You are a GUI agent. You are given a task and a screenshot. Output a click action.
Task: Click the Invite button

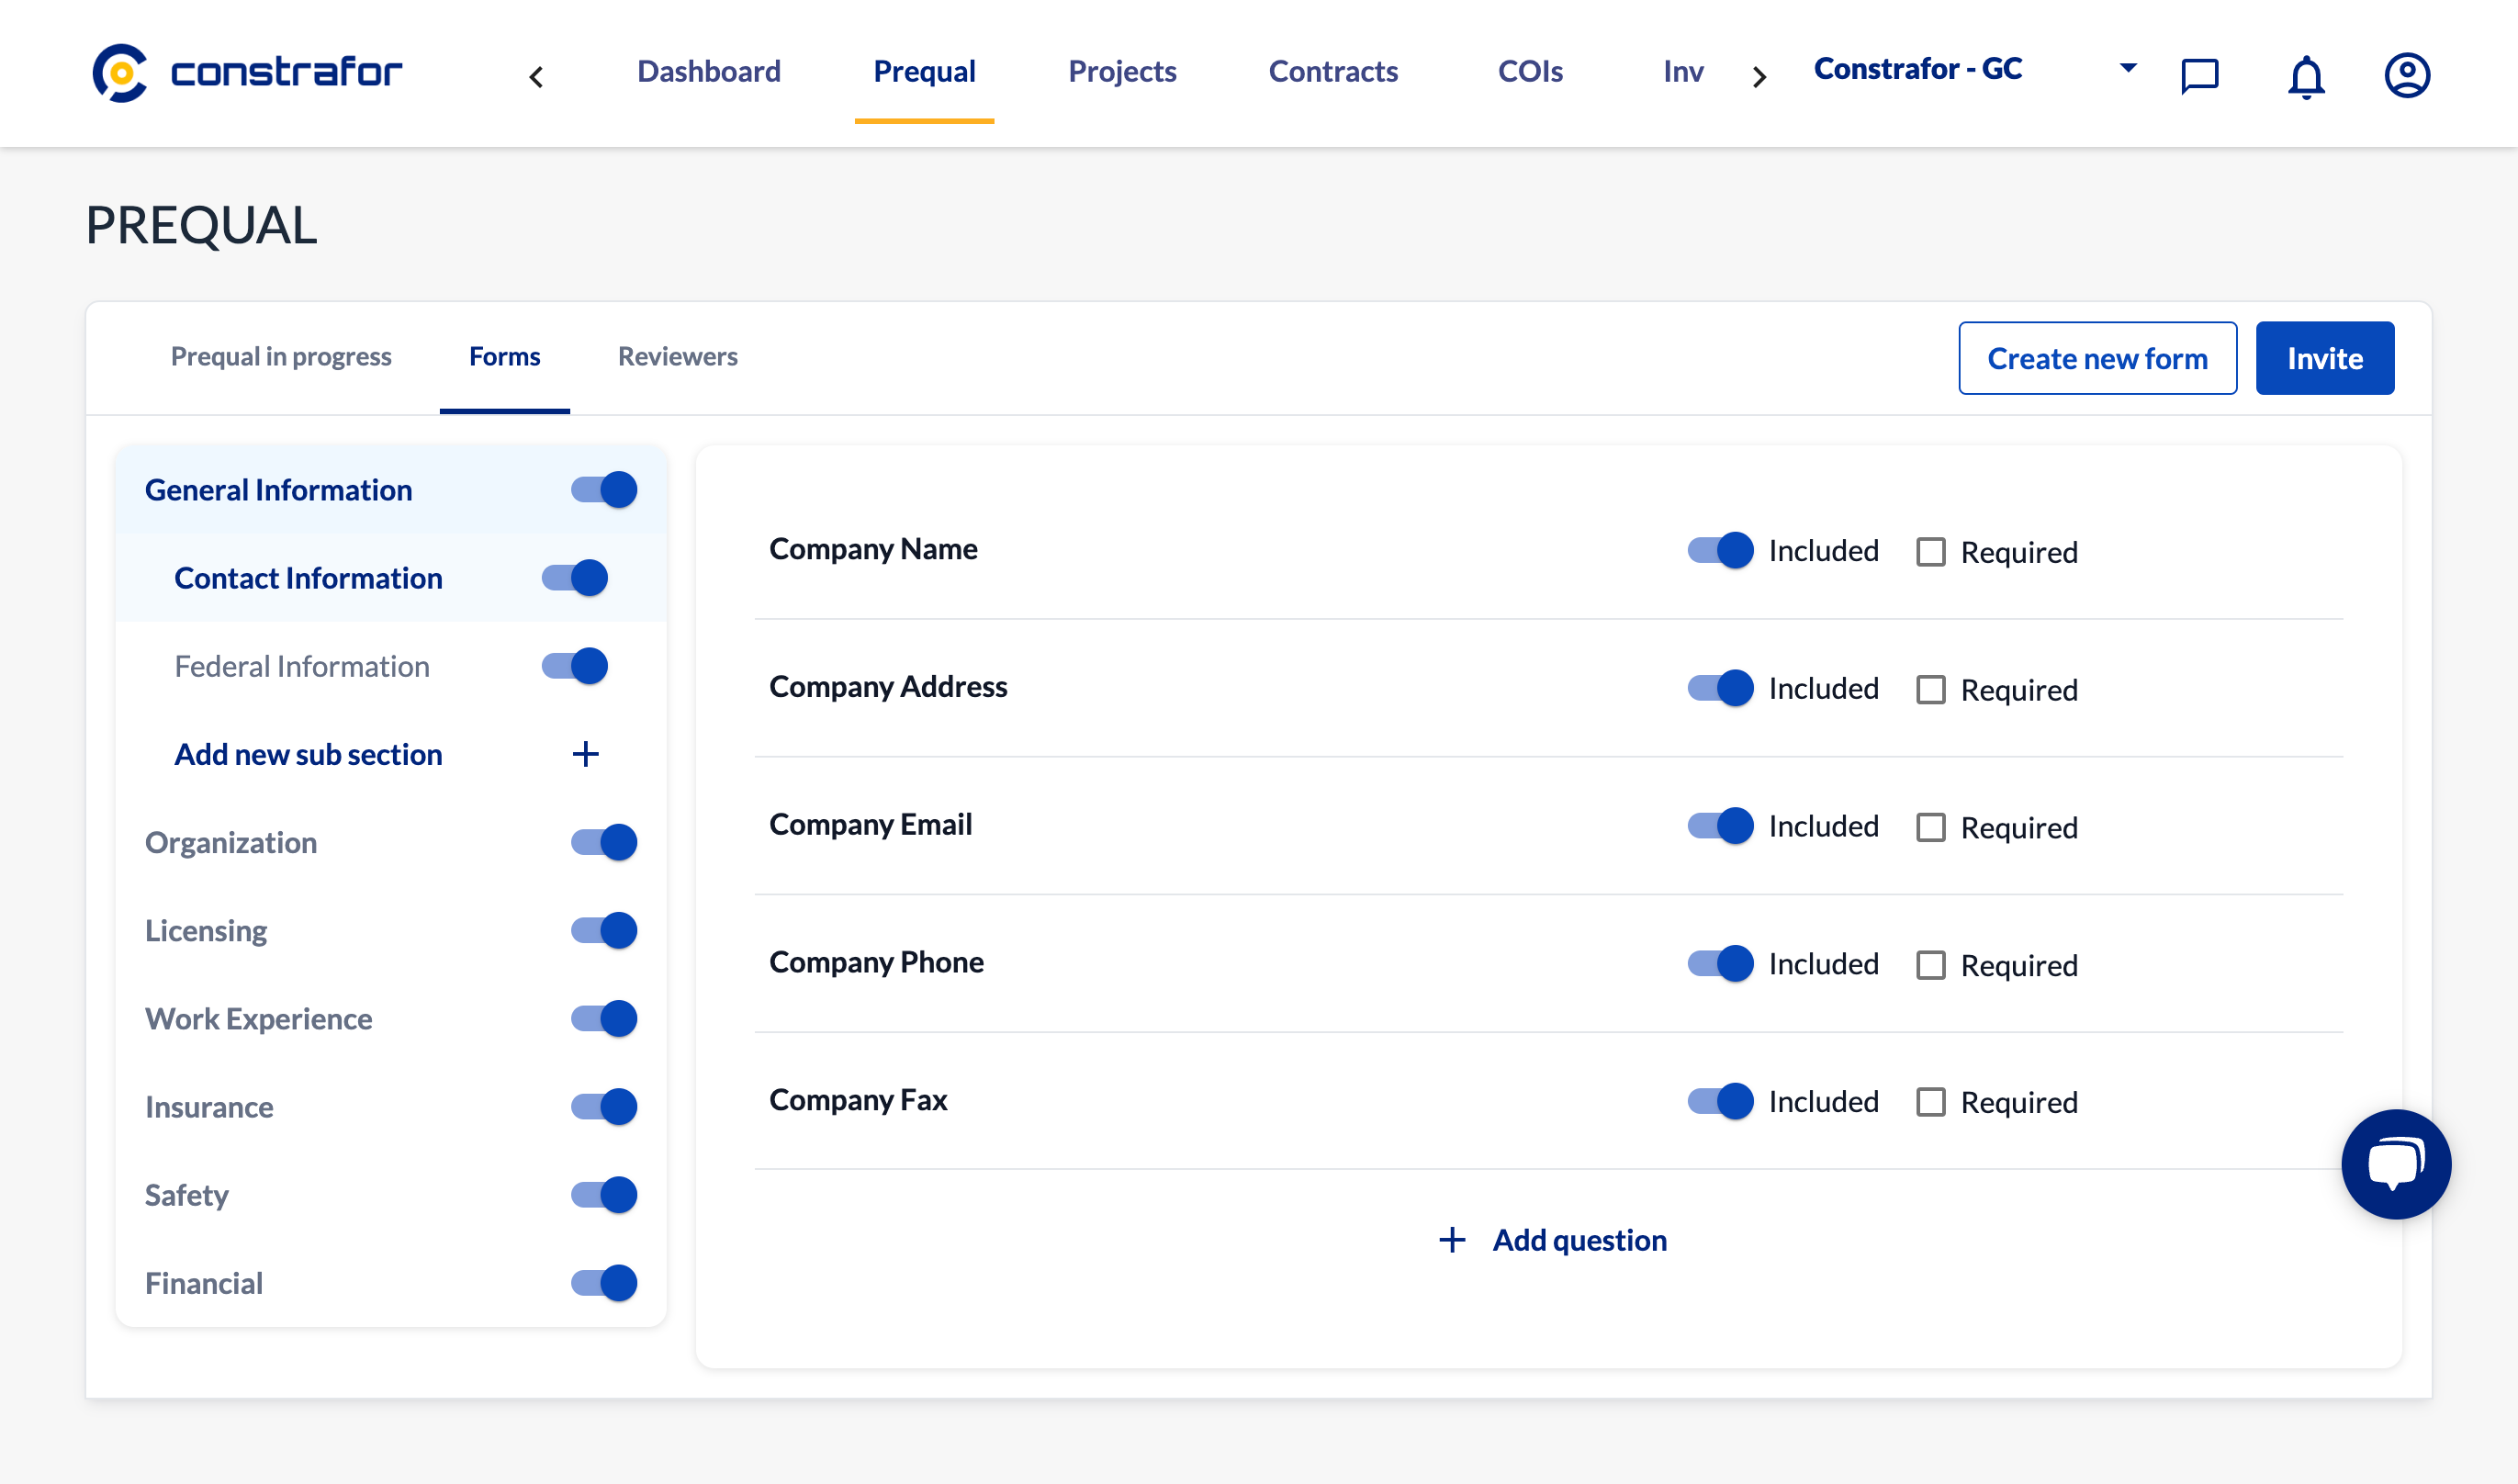pyautogui.click(x=2323, y=357)
